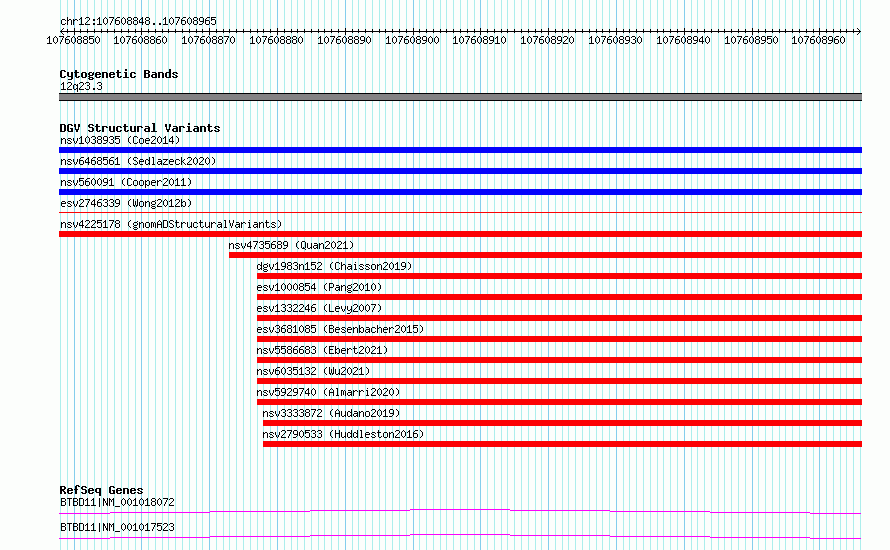Select nsv5586683 (Ebert2021) label
Screen dimensions: 890x550
click(322, 350)
